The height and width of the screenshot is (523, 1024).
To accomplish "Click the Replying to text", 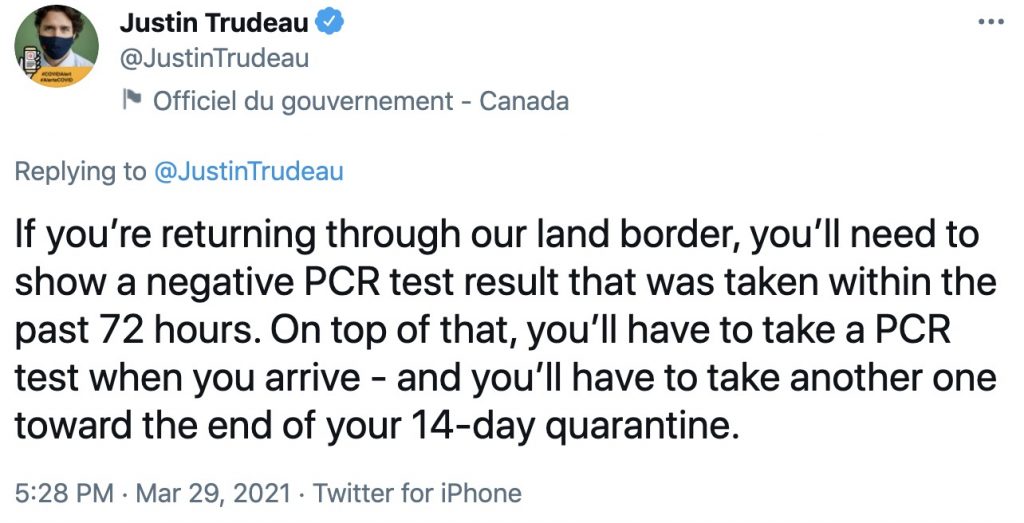I will pos(80,171).
